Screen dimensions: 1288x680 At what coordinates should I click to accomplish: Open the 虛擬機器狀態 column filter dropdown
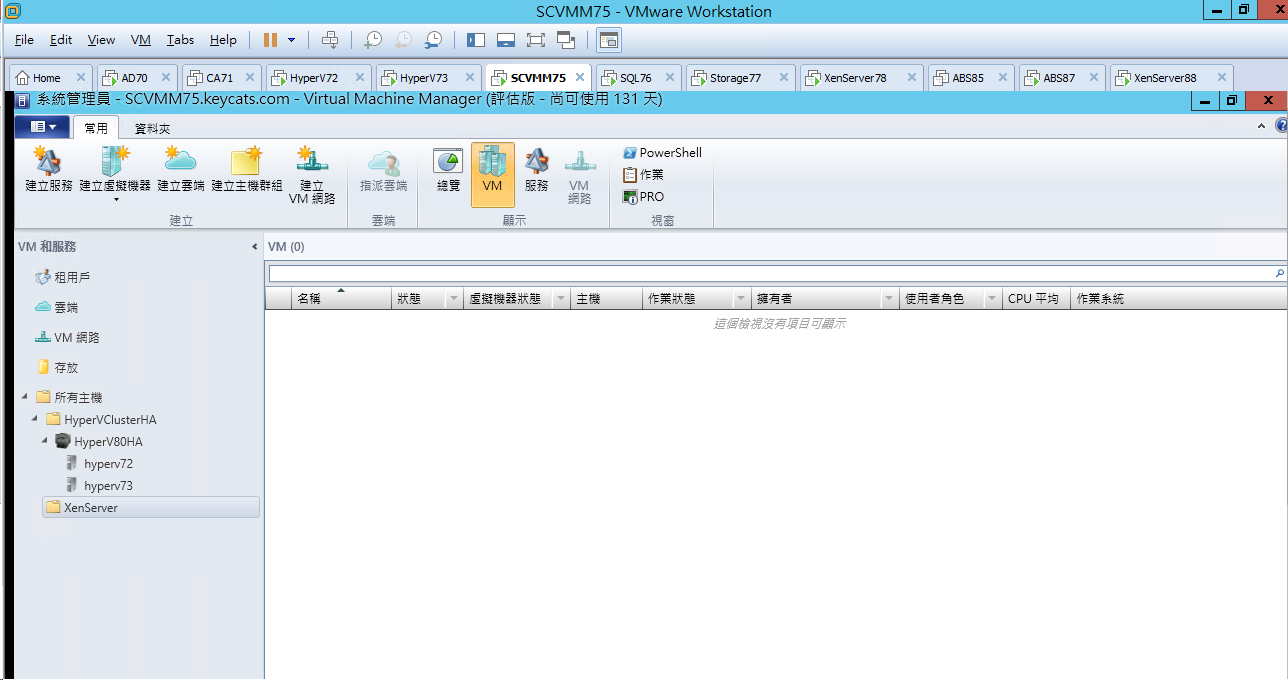[561, 299]
